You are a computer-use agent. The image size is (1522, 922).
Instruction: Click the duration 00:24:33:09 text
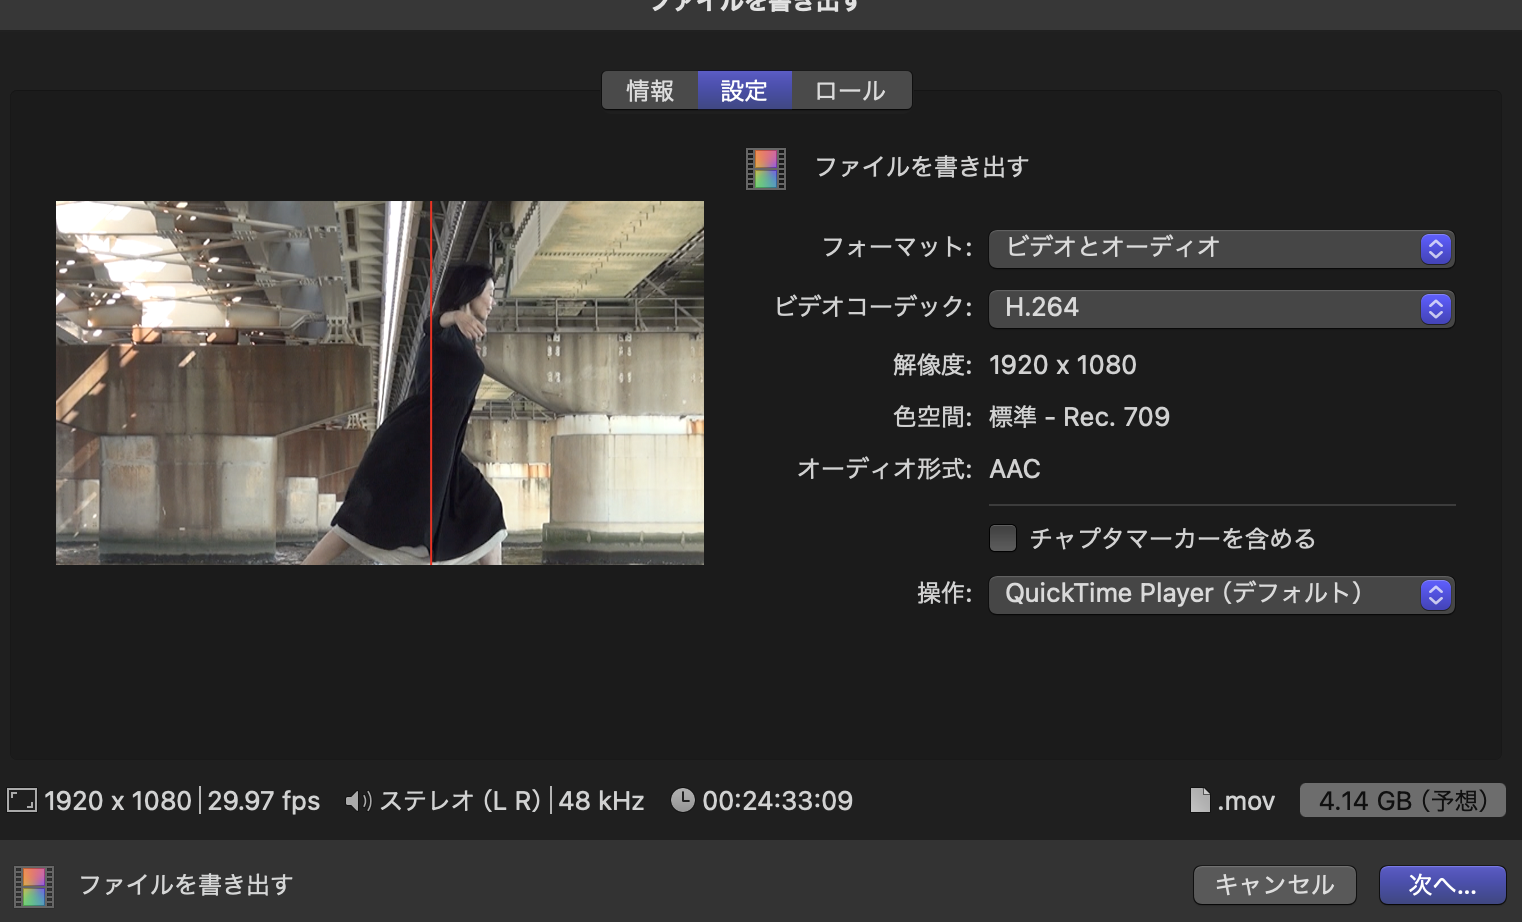(778, 801)
